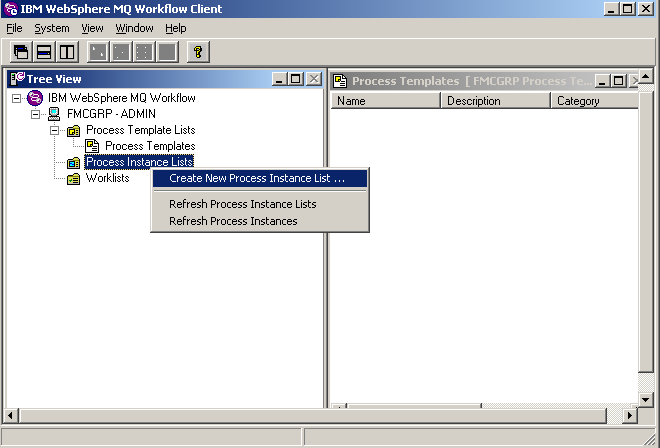The image size is (660, 448).
Task: Sort by the Category column header
Action: tap(595, 101)
